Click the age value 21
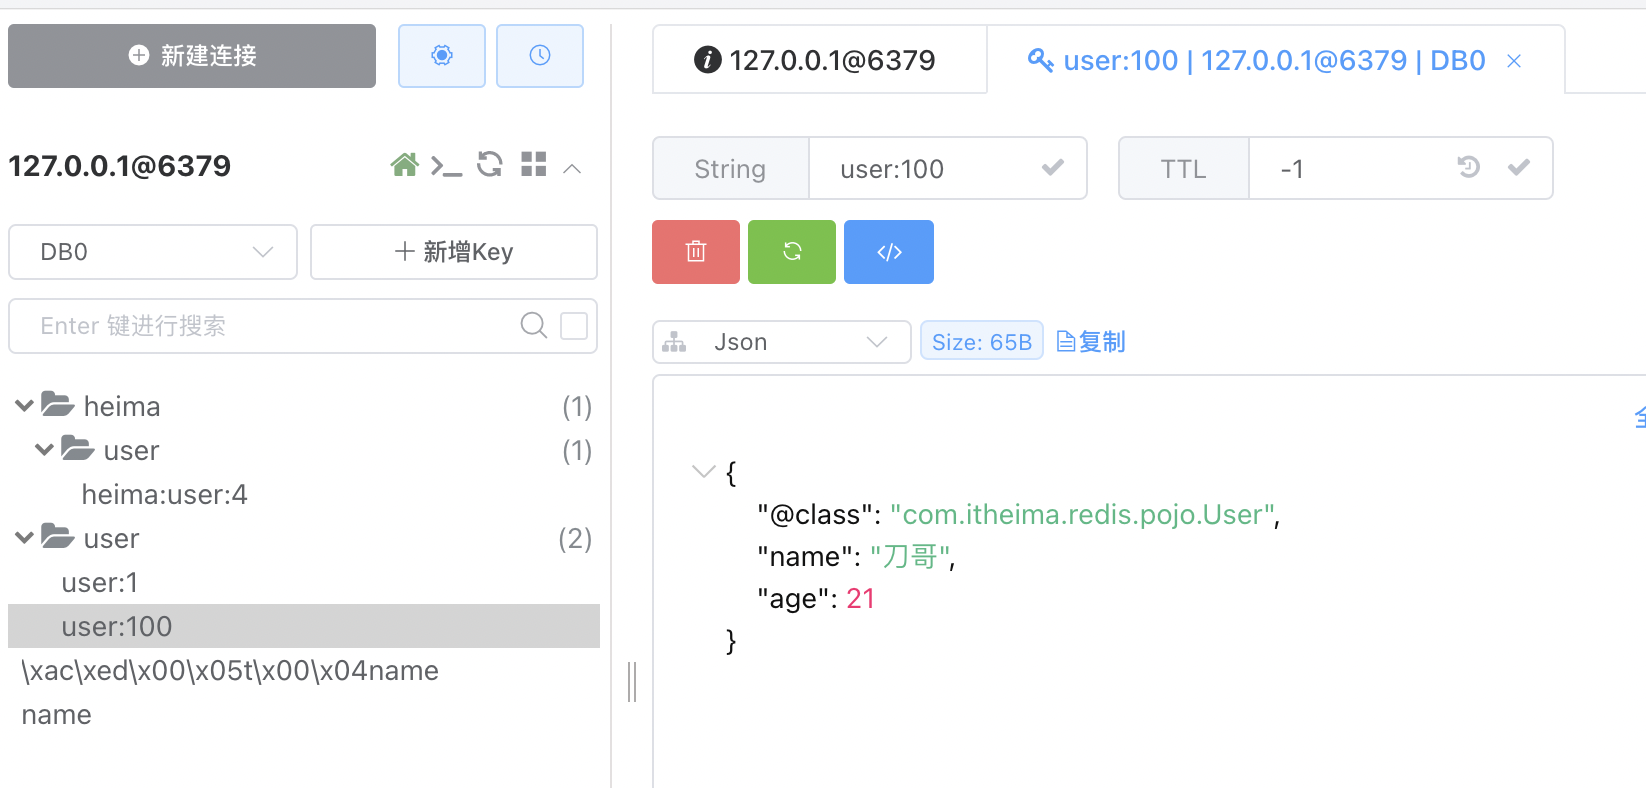Screen dimensions: 1646x788 coord(861,598)
